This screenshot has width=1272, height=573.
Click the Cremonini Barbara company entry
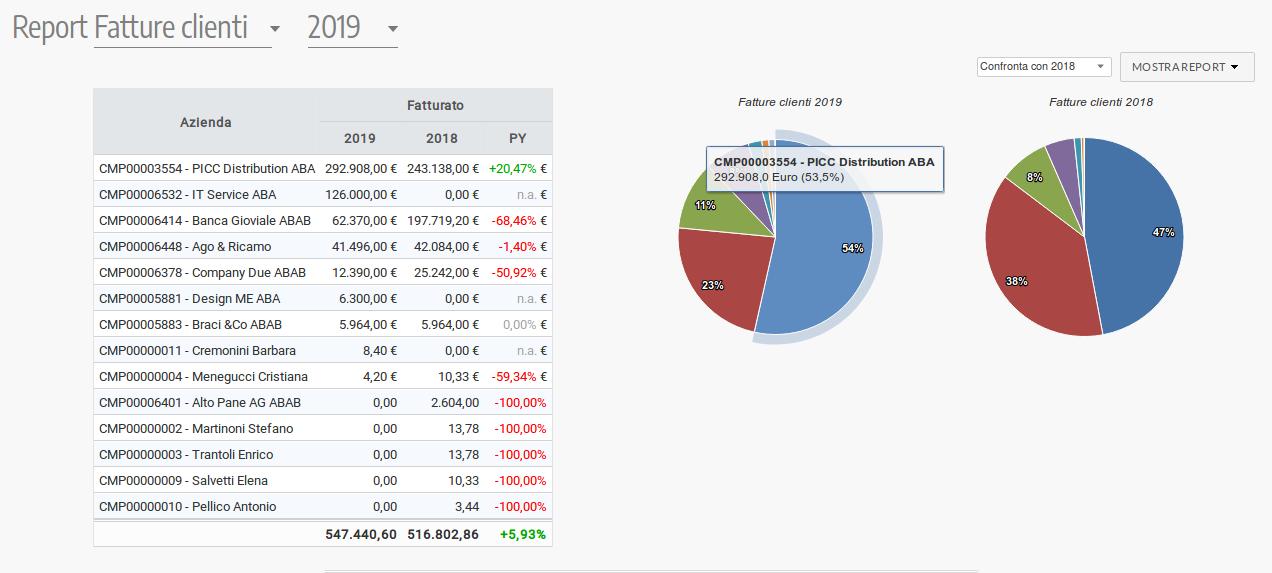(197, 351)
